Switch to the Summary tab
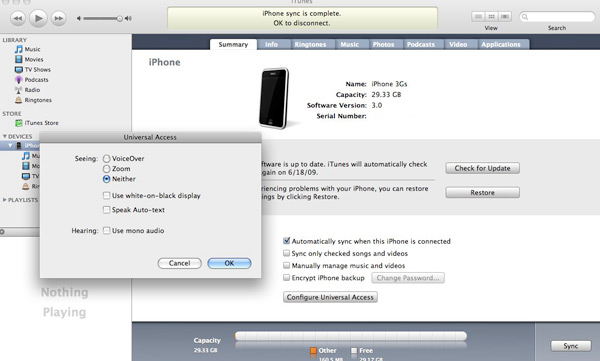Image resolution: width=600 pixels, height=361 pixels. pyautogui.click(x=233, y=44)
